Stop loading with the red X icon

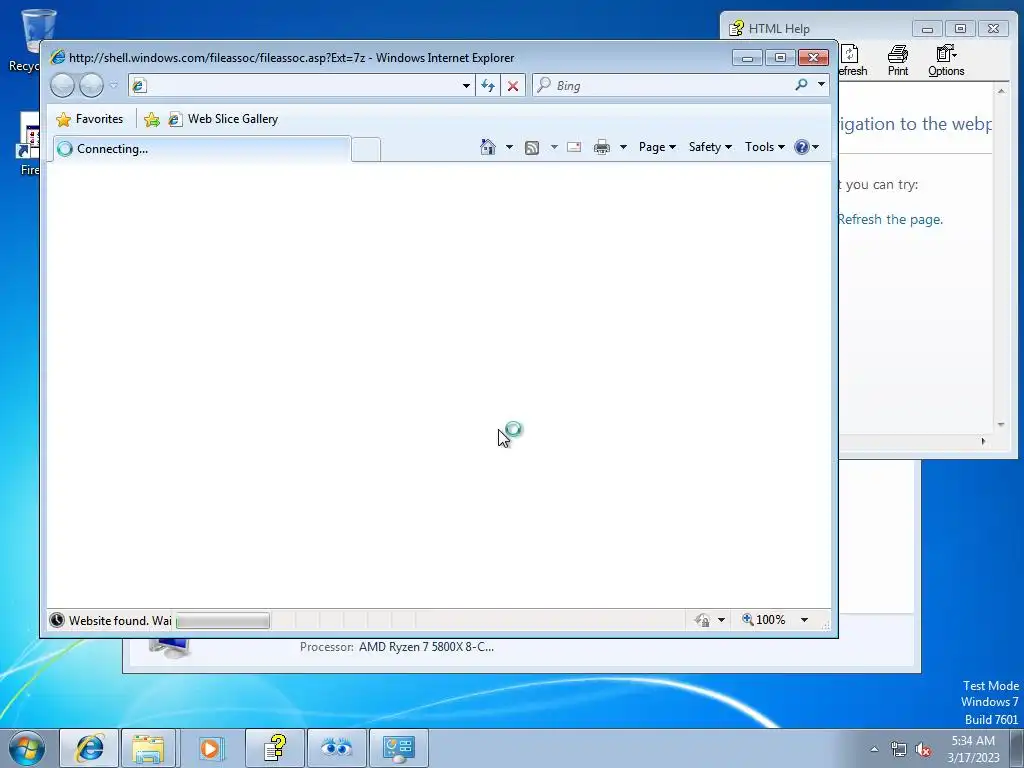513,86
